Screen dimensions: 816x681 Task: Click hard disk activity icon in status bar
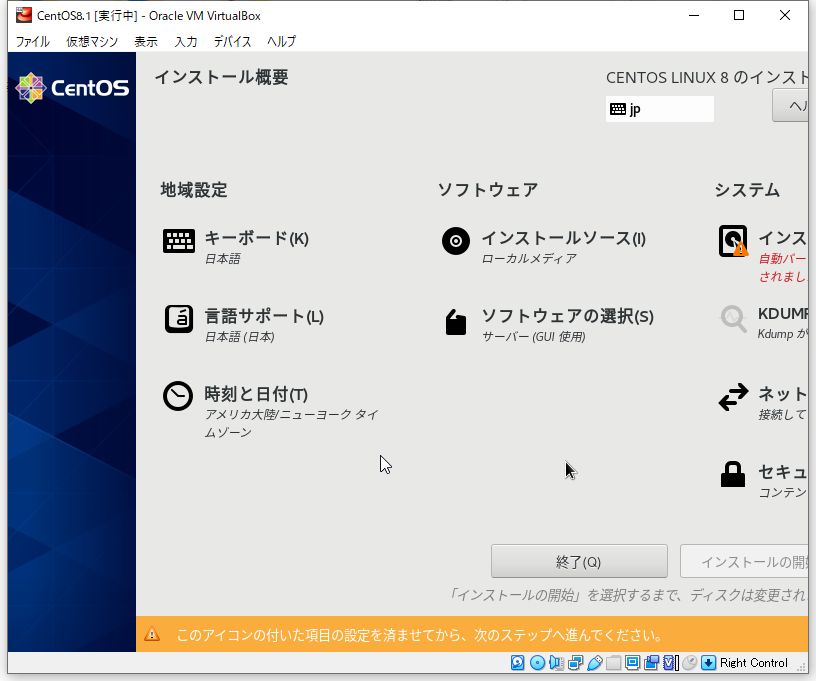pyautogui.click(x=517, y=662)
